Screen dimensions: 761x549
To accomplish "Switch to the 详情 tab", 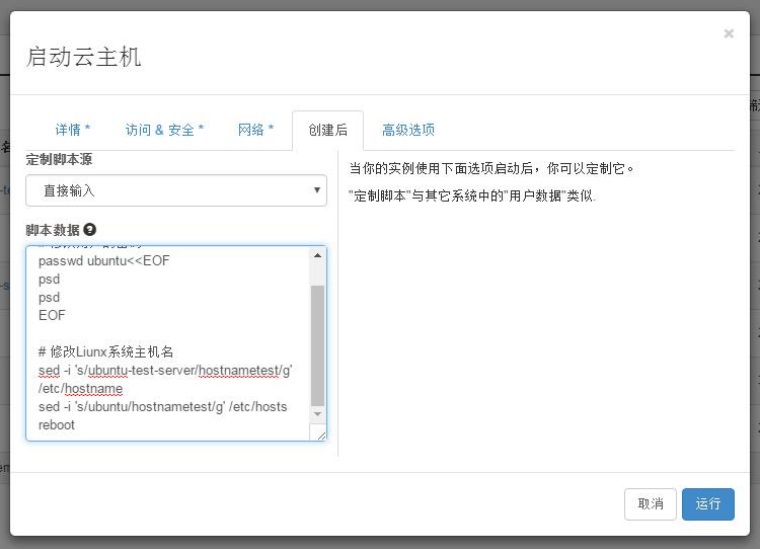I will [x=72, y=130].
